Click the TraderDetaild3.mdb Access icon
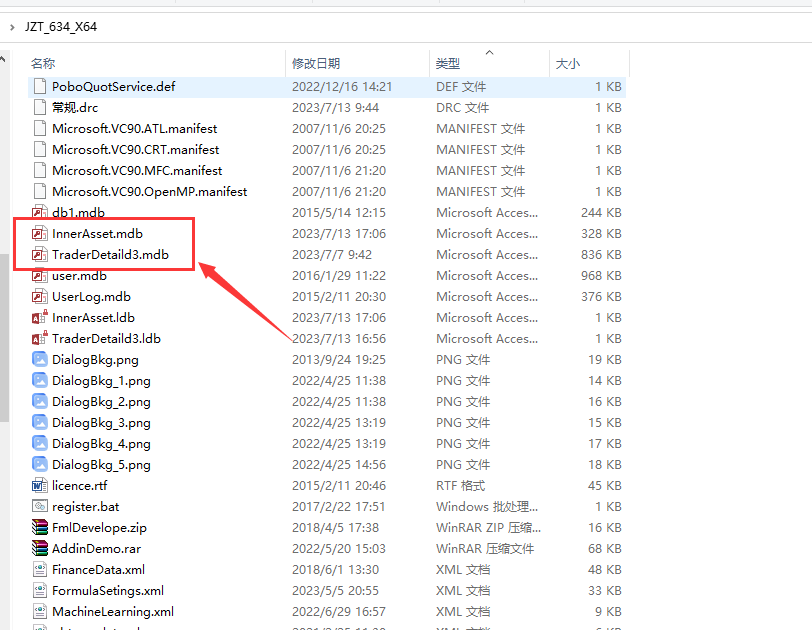This screenshot has width=812, height=630. click(40, 255)
